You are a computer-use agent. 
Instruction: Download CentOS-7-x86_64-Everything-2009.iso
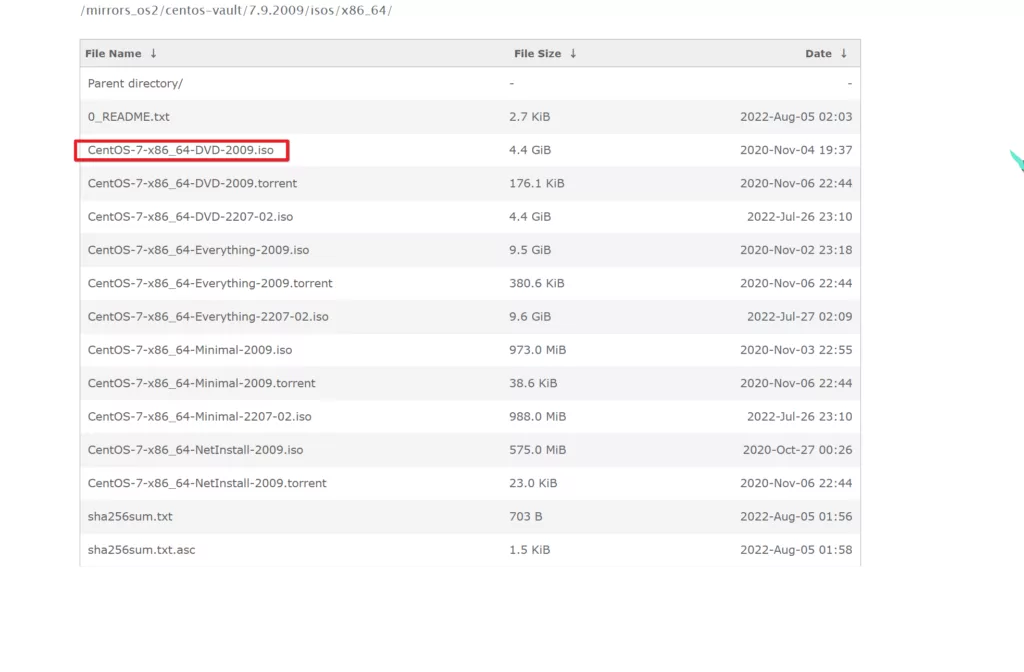[198, 250]
